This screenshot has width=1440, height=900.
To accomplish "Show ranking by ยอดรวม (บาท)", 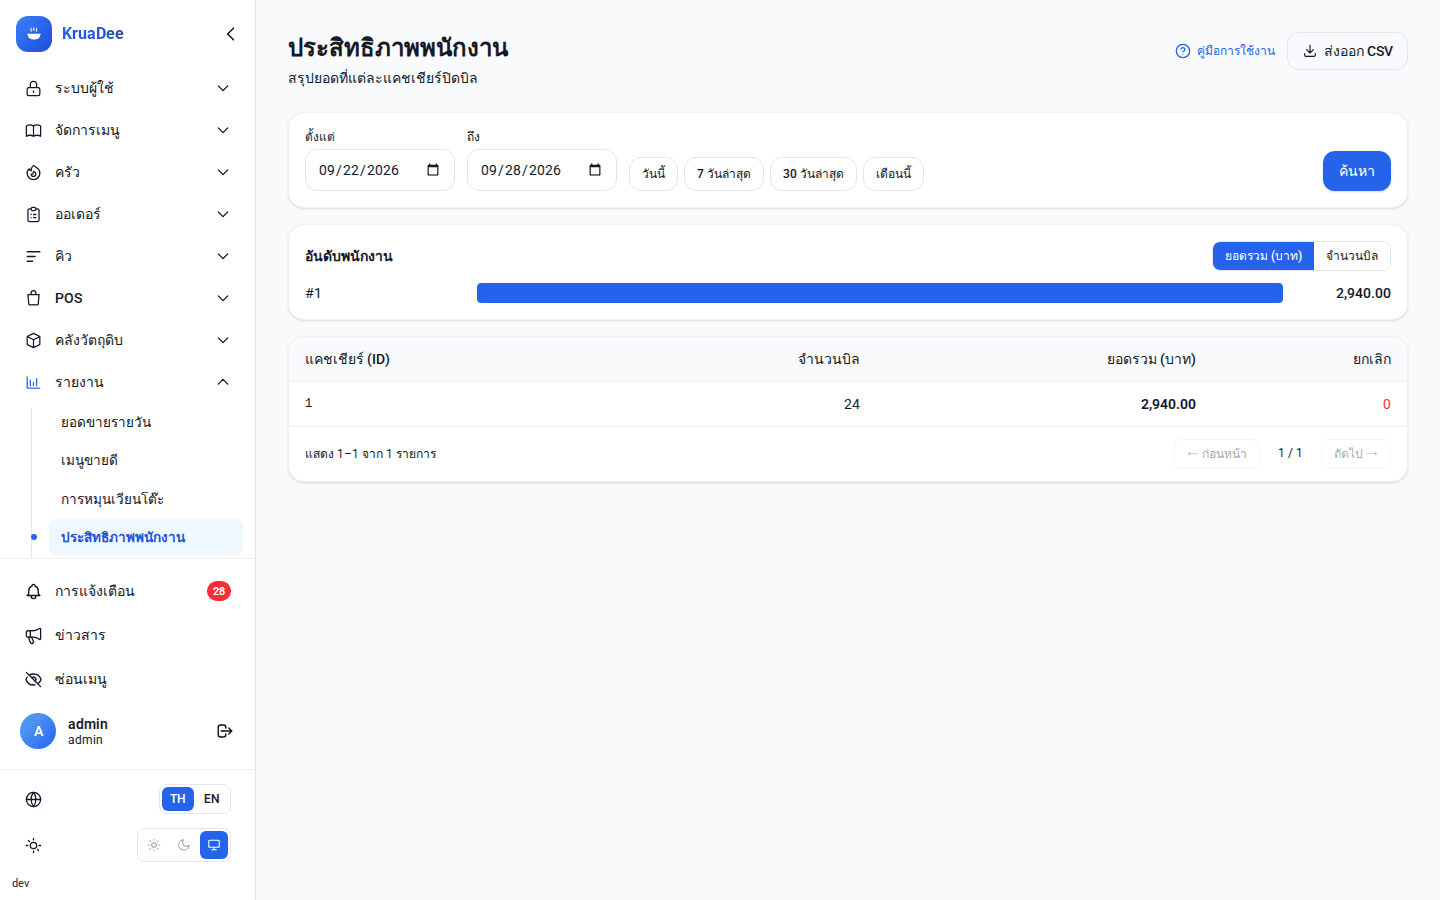I will click(1263, 256).
